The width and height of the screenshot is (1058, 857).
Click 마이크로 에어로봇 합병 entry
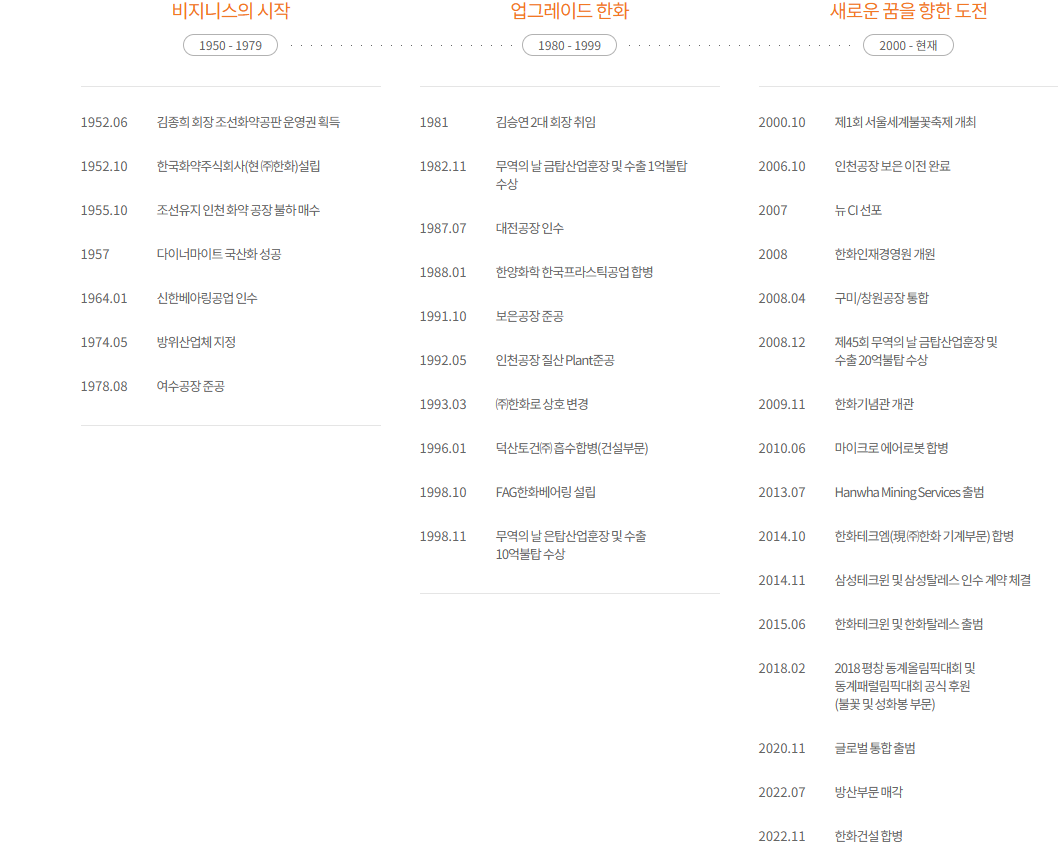click(891, 448)
